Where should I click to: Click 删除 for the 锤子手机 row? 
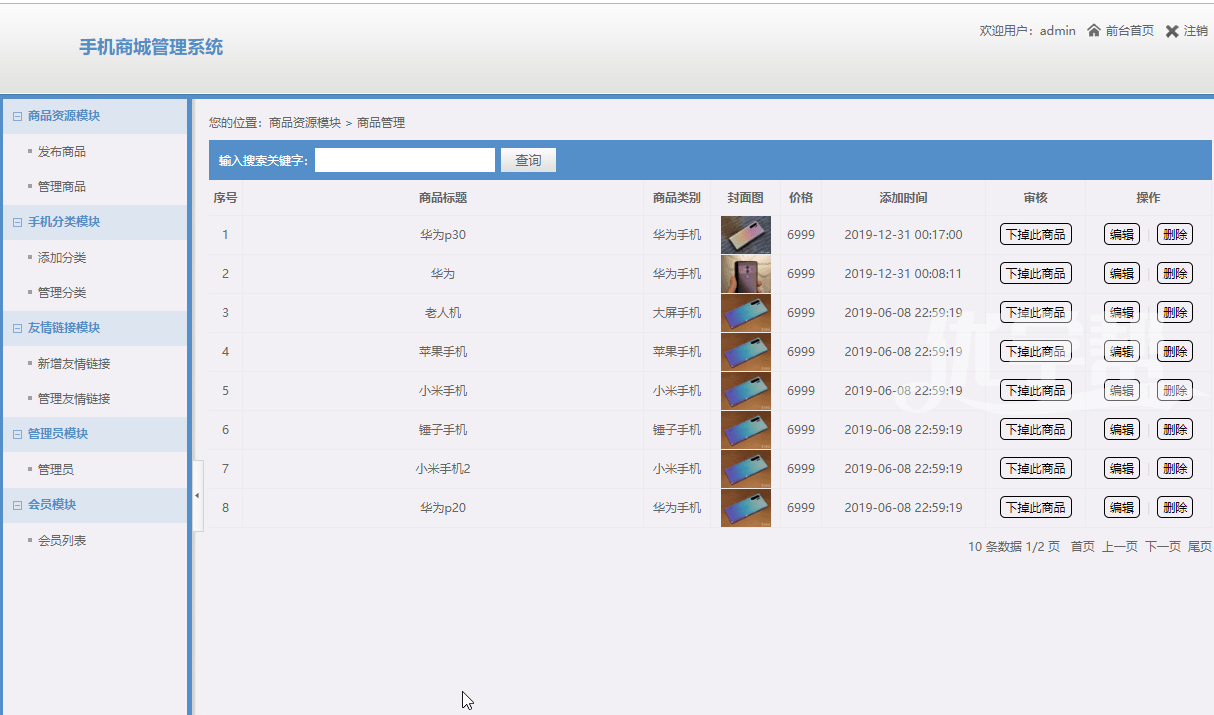point(1174,430)
